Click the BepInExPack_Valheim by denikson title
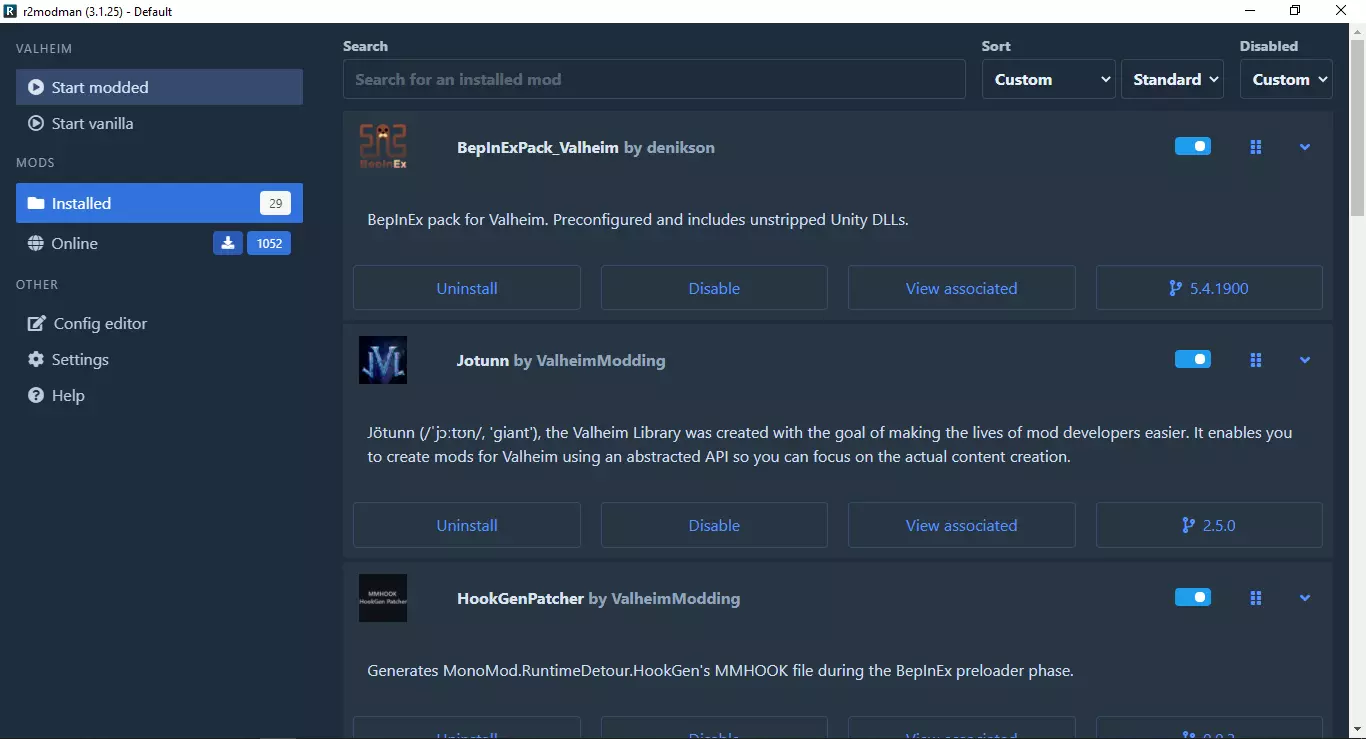This screenshot has height=739, width=1366. pos(586,147)
